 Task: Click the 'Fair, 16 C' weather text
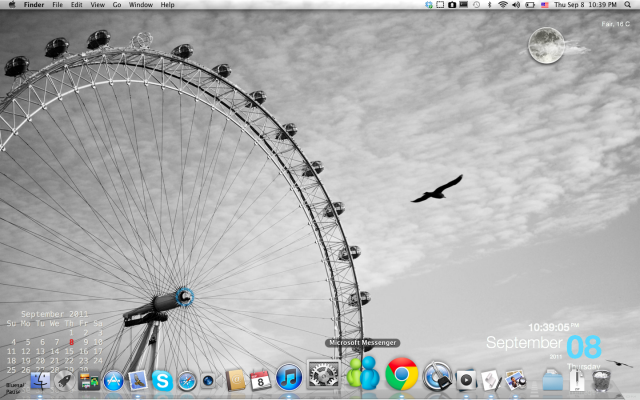tap(616, 24)
